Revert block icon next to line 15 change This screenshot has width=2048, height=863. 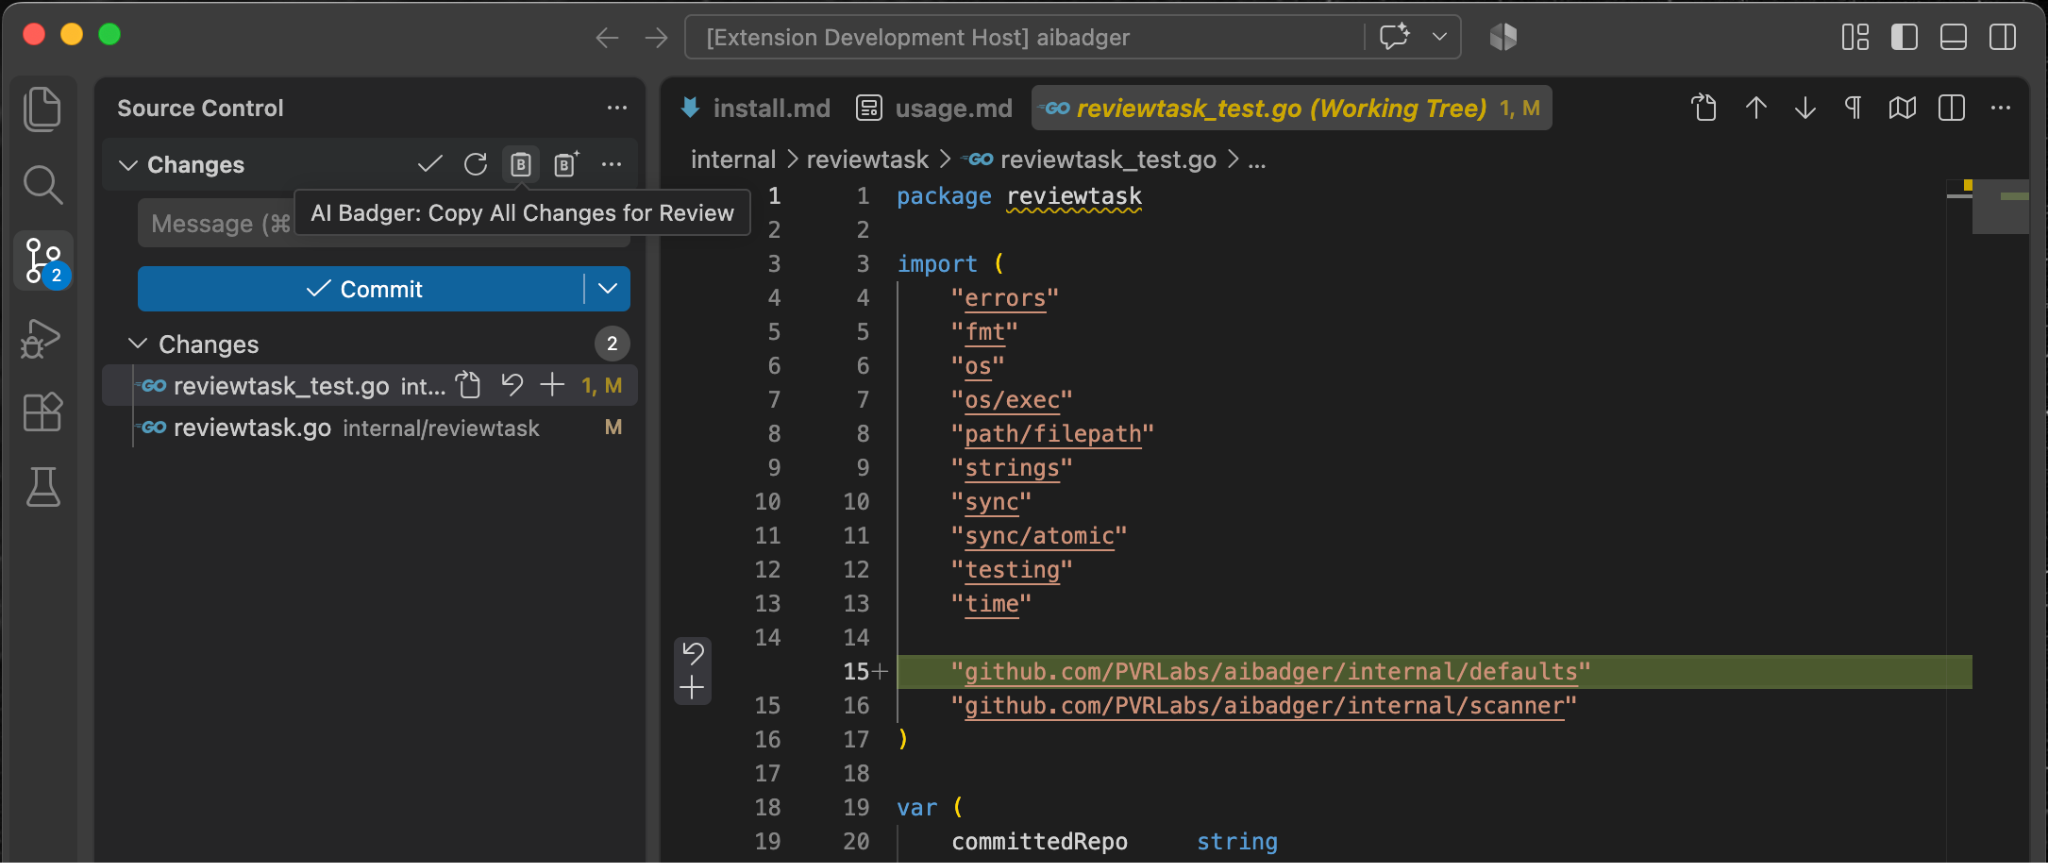point(693,654)
